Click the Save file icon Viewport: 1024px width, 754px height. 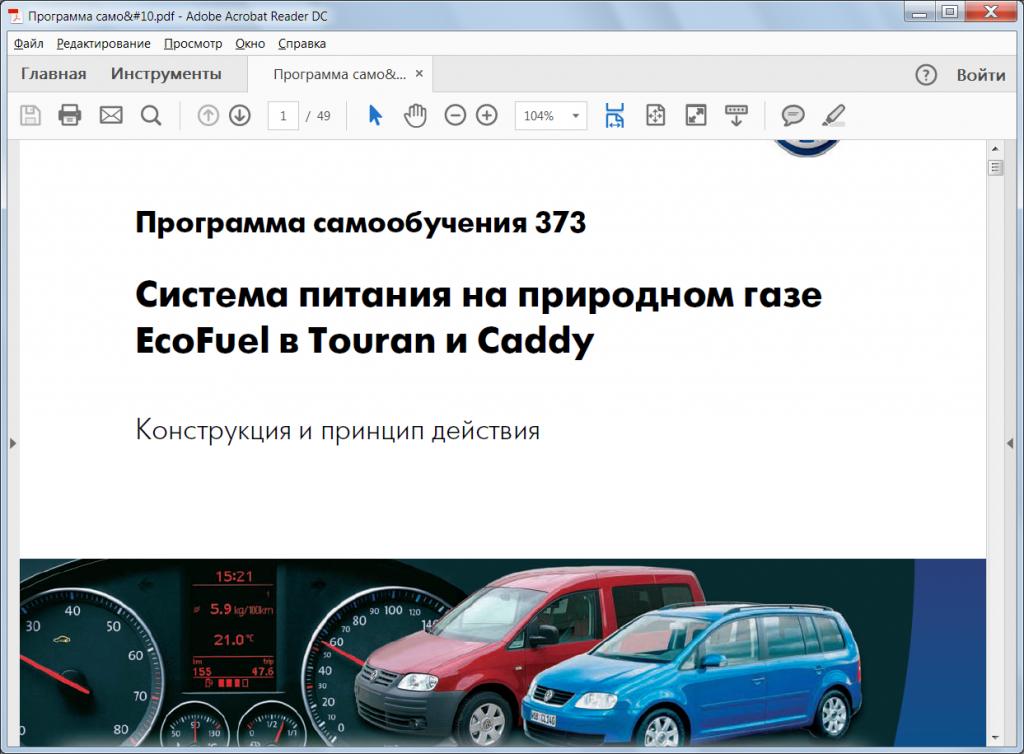[x=30, y=116]
